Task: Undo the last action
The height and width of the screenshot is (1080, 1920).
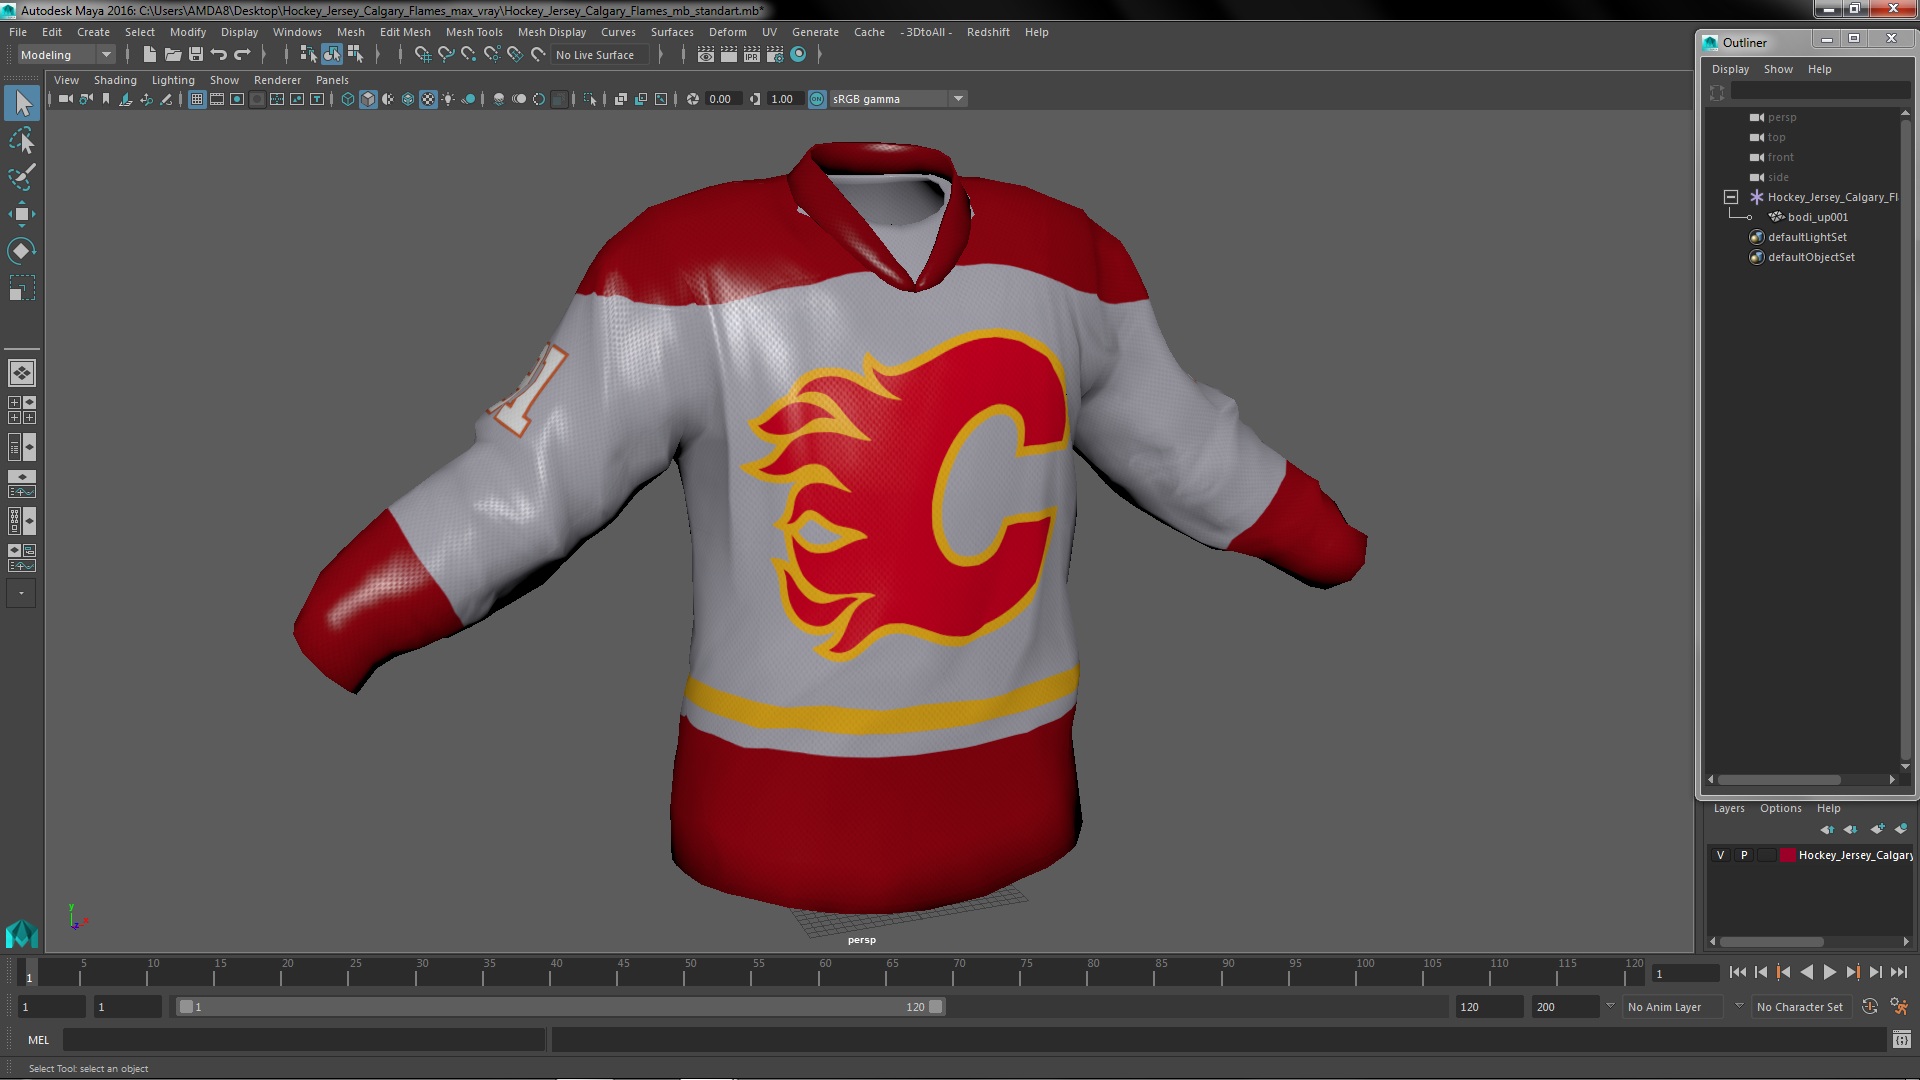Action: [219, 55]
